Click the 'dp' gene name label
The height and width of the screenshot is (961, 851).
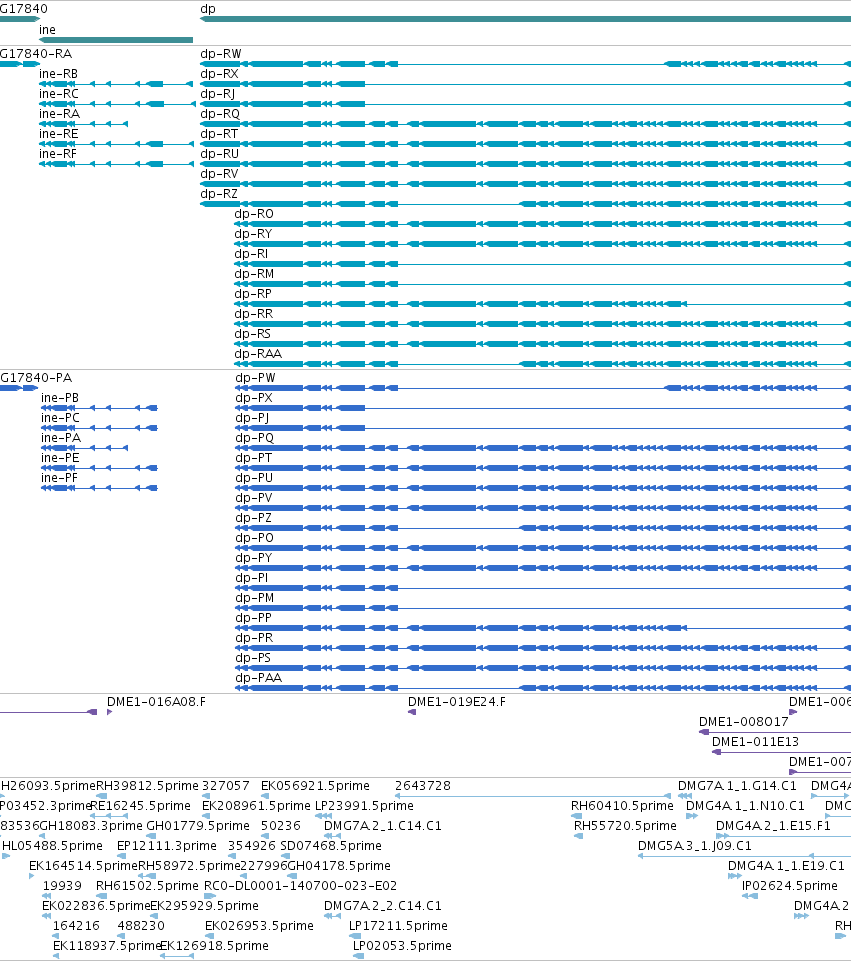[x=208, y=9]
